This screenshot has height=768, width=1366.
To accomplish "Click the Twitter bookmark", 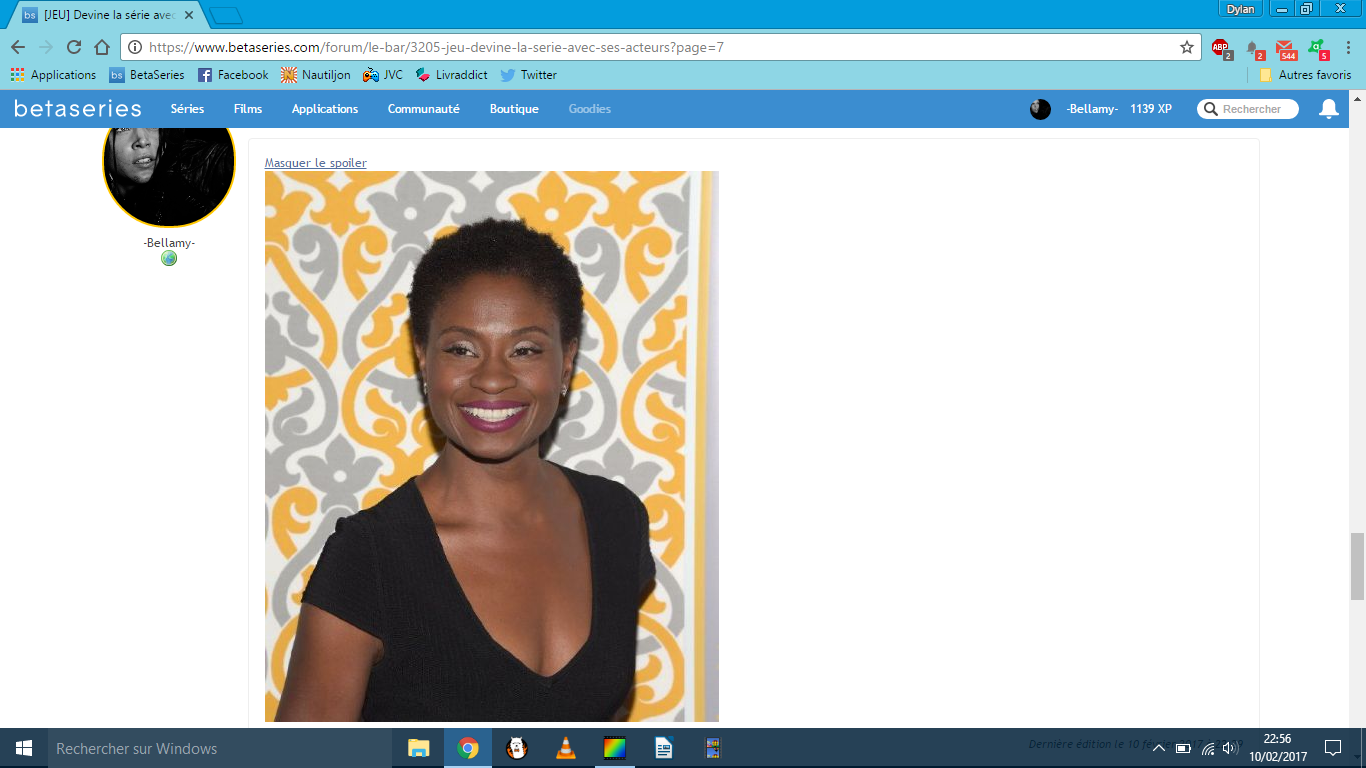I will (x=528, y=75).
